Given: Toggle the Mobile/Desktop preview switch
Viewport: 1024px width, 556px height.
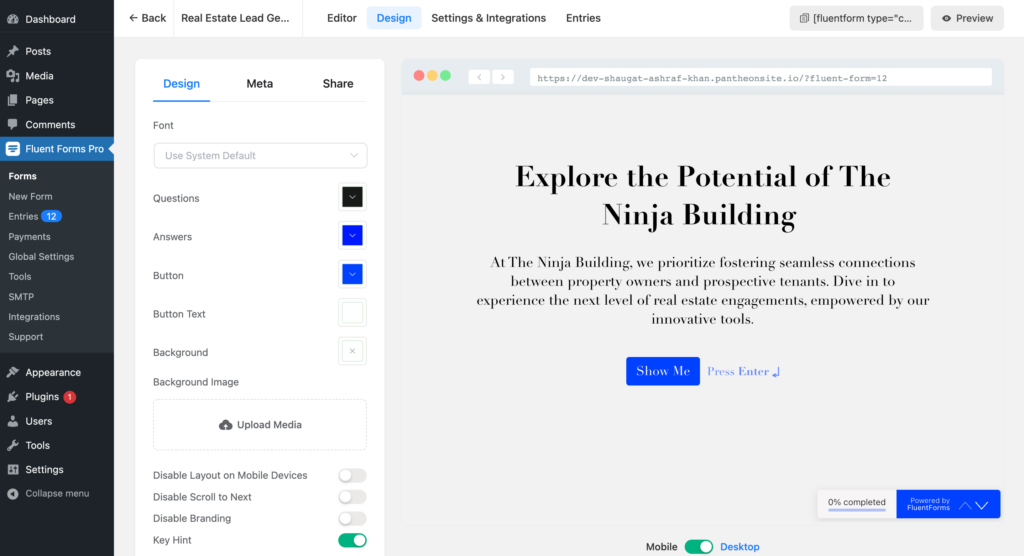Looking at the screenshot, I should (x=699, y=547).
